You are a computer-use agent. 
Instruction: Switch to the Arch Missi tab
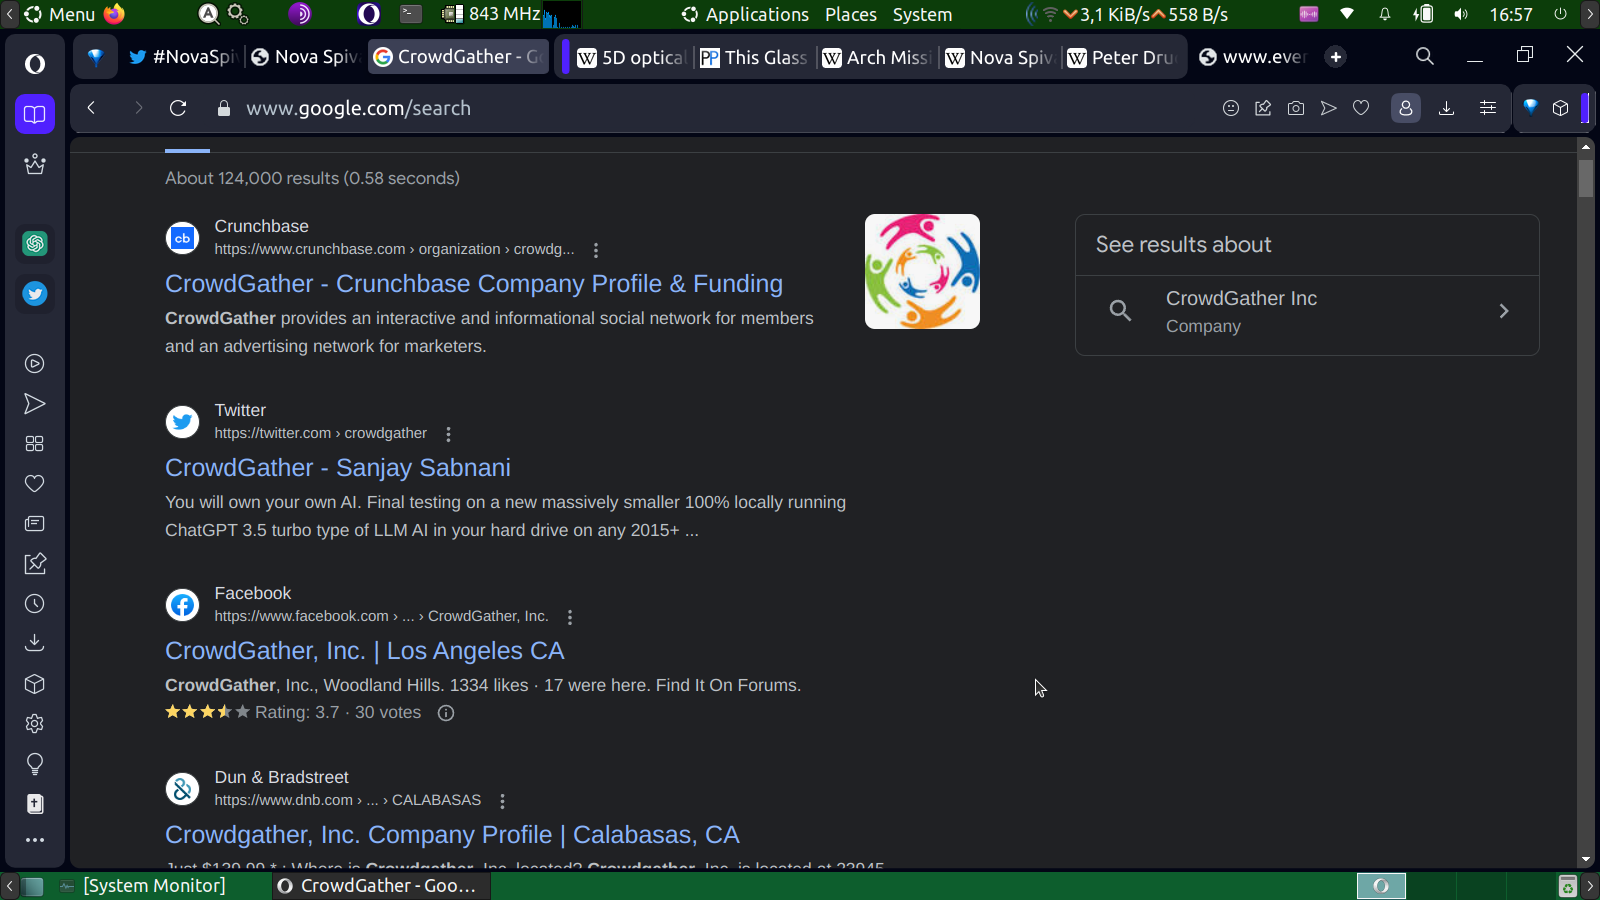tap(876, 57)
